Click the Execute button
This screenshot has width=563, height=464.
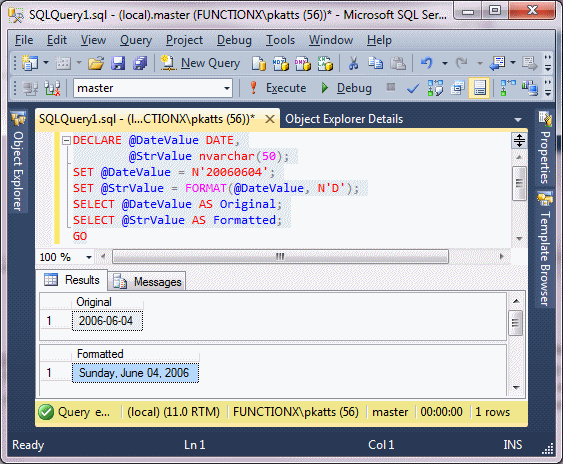click(278, 88)
